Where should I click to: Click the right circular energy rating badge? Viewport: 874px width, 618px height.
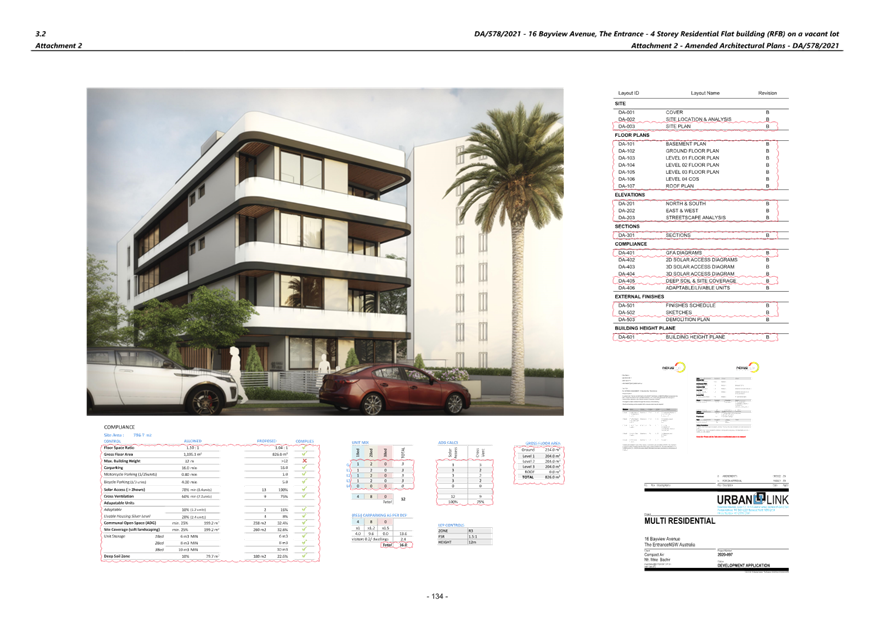coord(753,367)
